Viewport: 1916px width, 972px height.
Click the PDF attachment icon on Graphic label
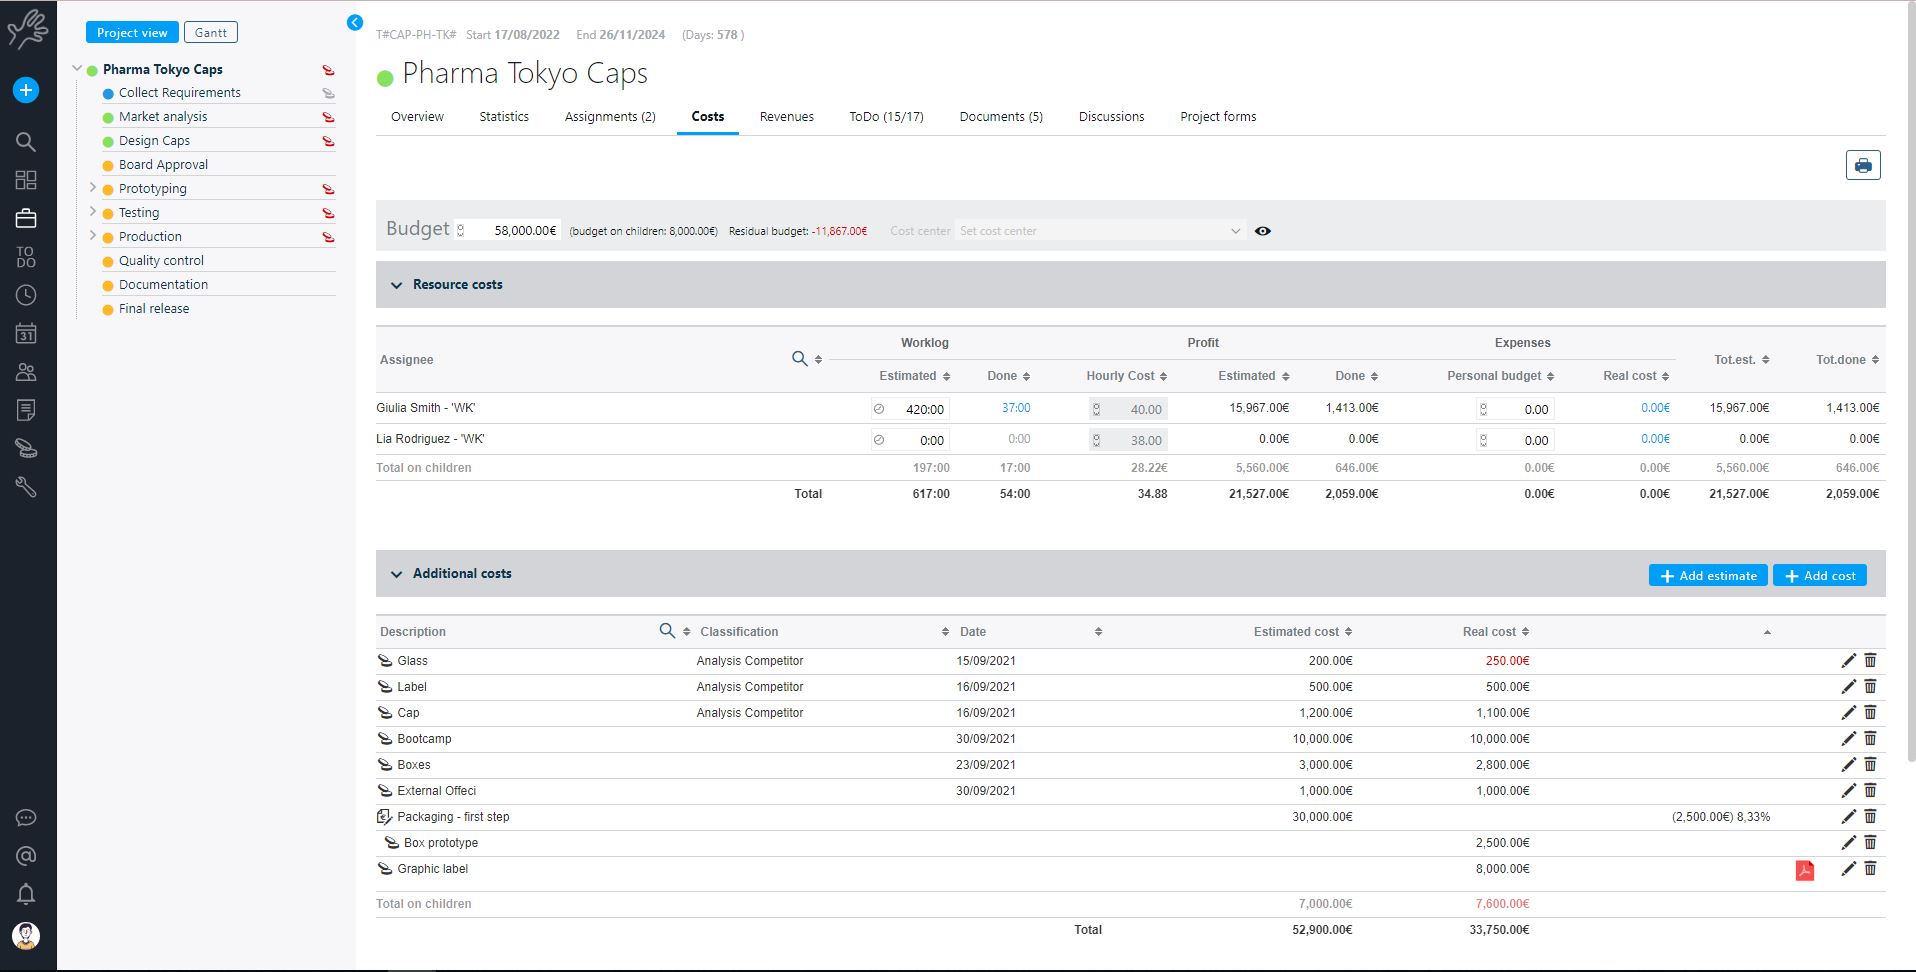[x=1804, y=870]
